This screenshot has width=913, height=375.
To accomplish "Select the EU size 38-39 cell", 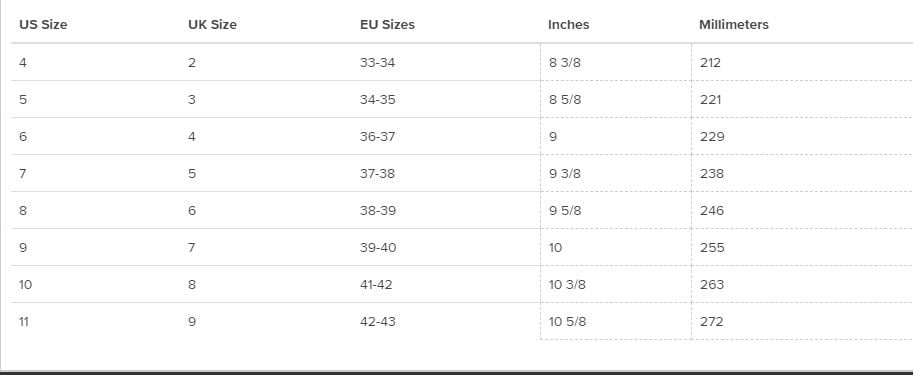I will click(x=378, y=211).
